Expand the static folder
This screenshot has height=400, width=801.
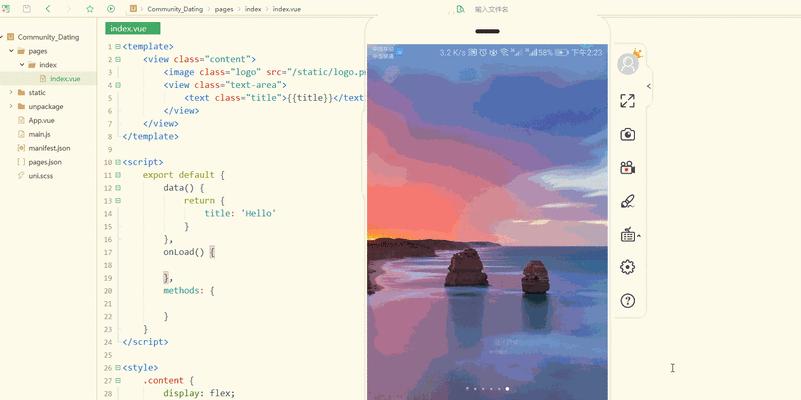[x=11, y=92]
